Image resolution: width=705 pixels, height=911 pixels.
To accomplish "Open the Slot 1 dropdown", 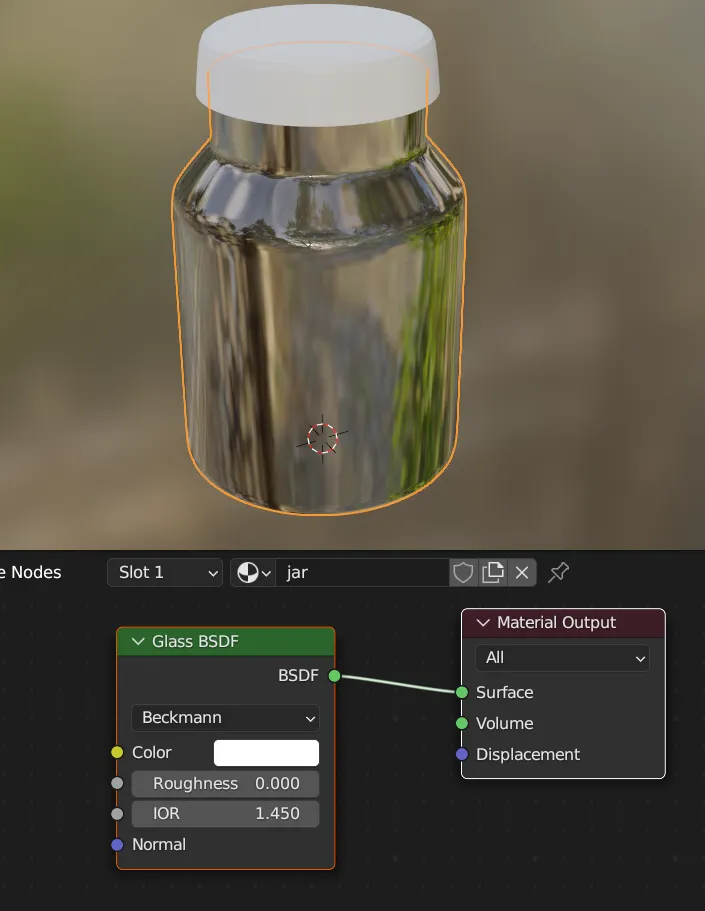I will coord(165,573).
